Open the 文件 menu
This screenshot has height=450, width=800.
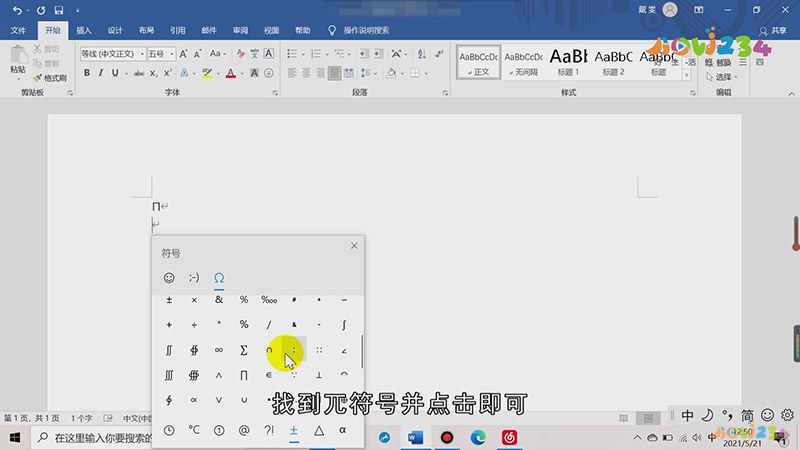point(18,30)
